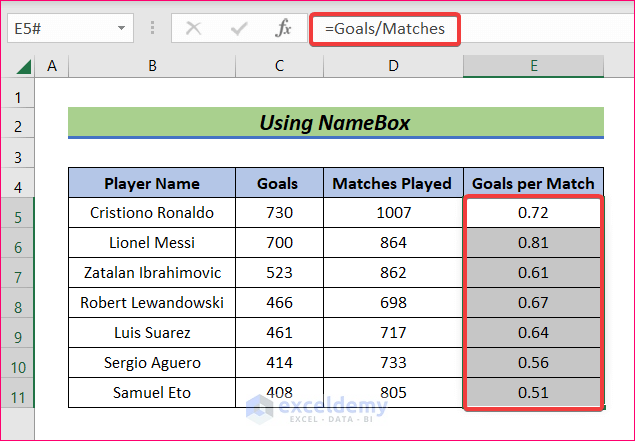The image size is (635, 441).
Task: Select row 5 header
Action: coord(17,213)
